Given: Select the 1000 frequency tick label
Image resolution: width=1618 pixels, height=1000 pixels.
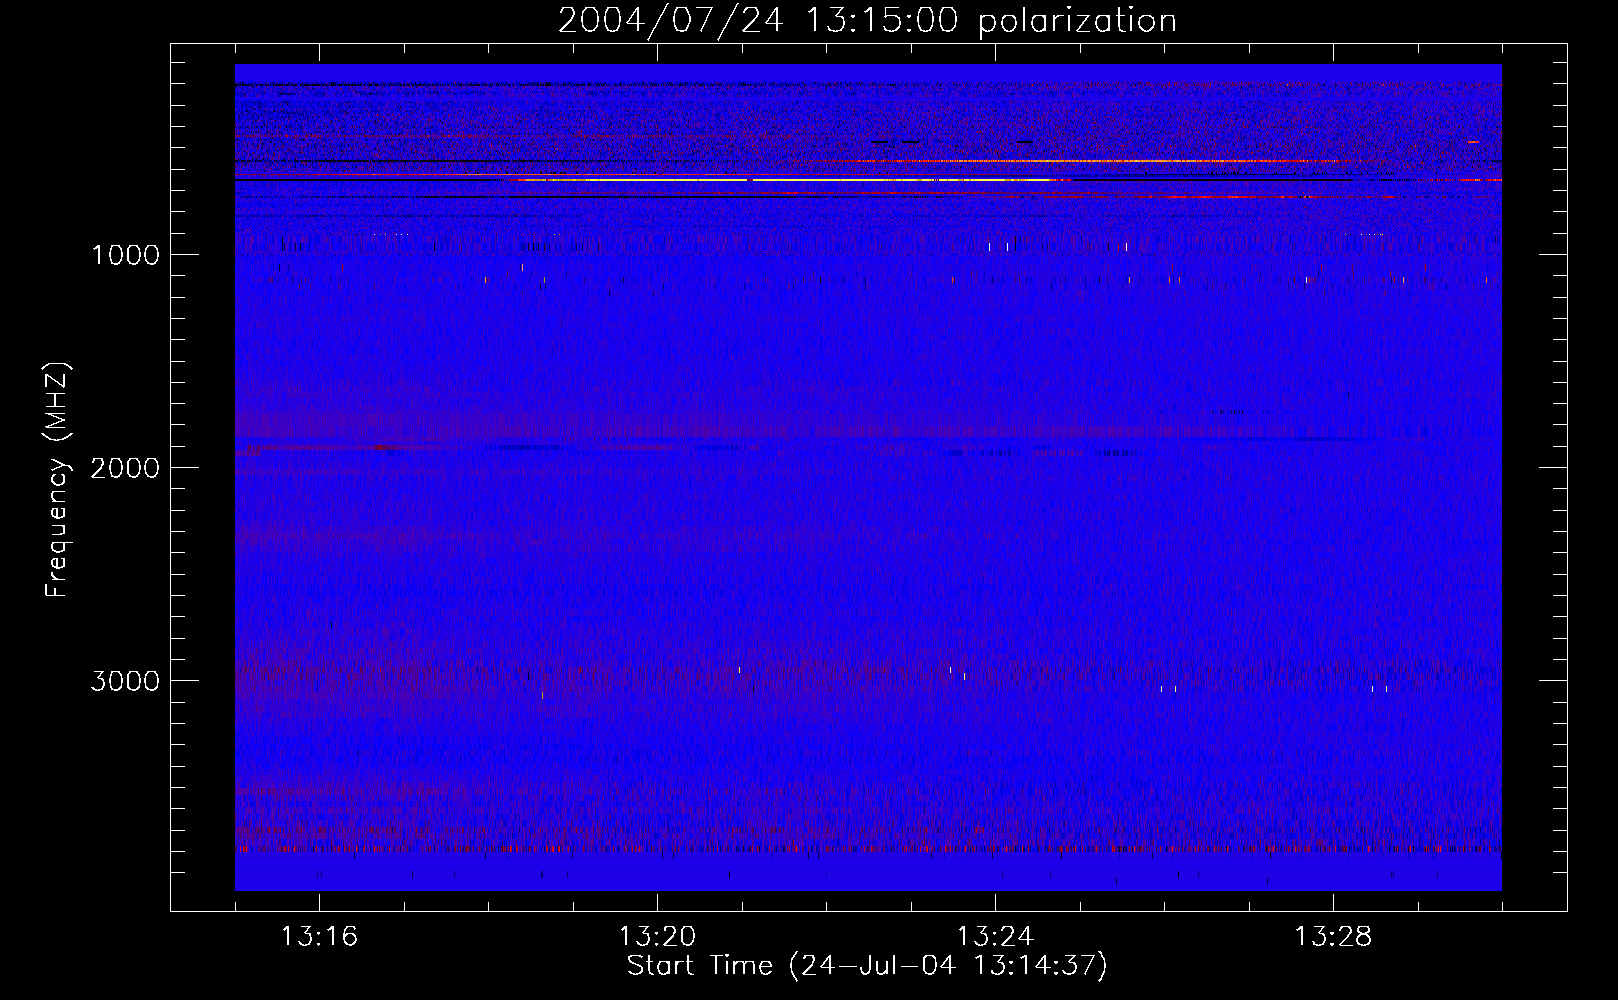Looking at the screenshot, I should coord(125,255).
